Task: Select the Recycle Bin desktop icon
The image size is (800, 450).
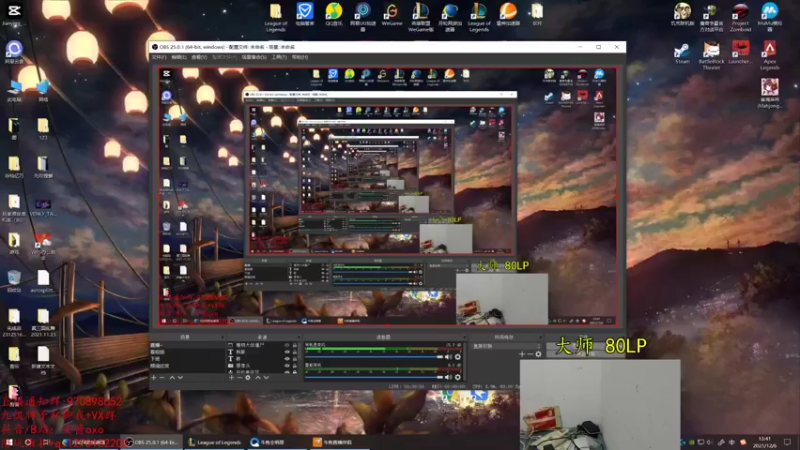Action: tap(14, 281)
